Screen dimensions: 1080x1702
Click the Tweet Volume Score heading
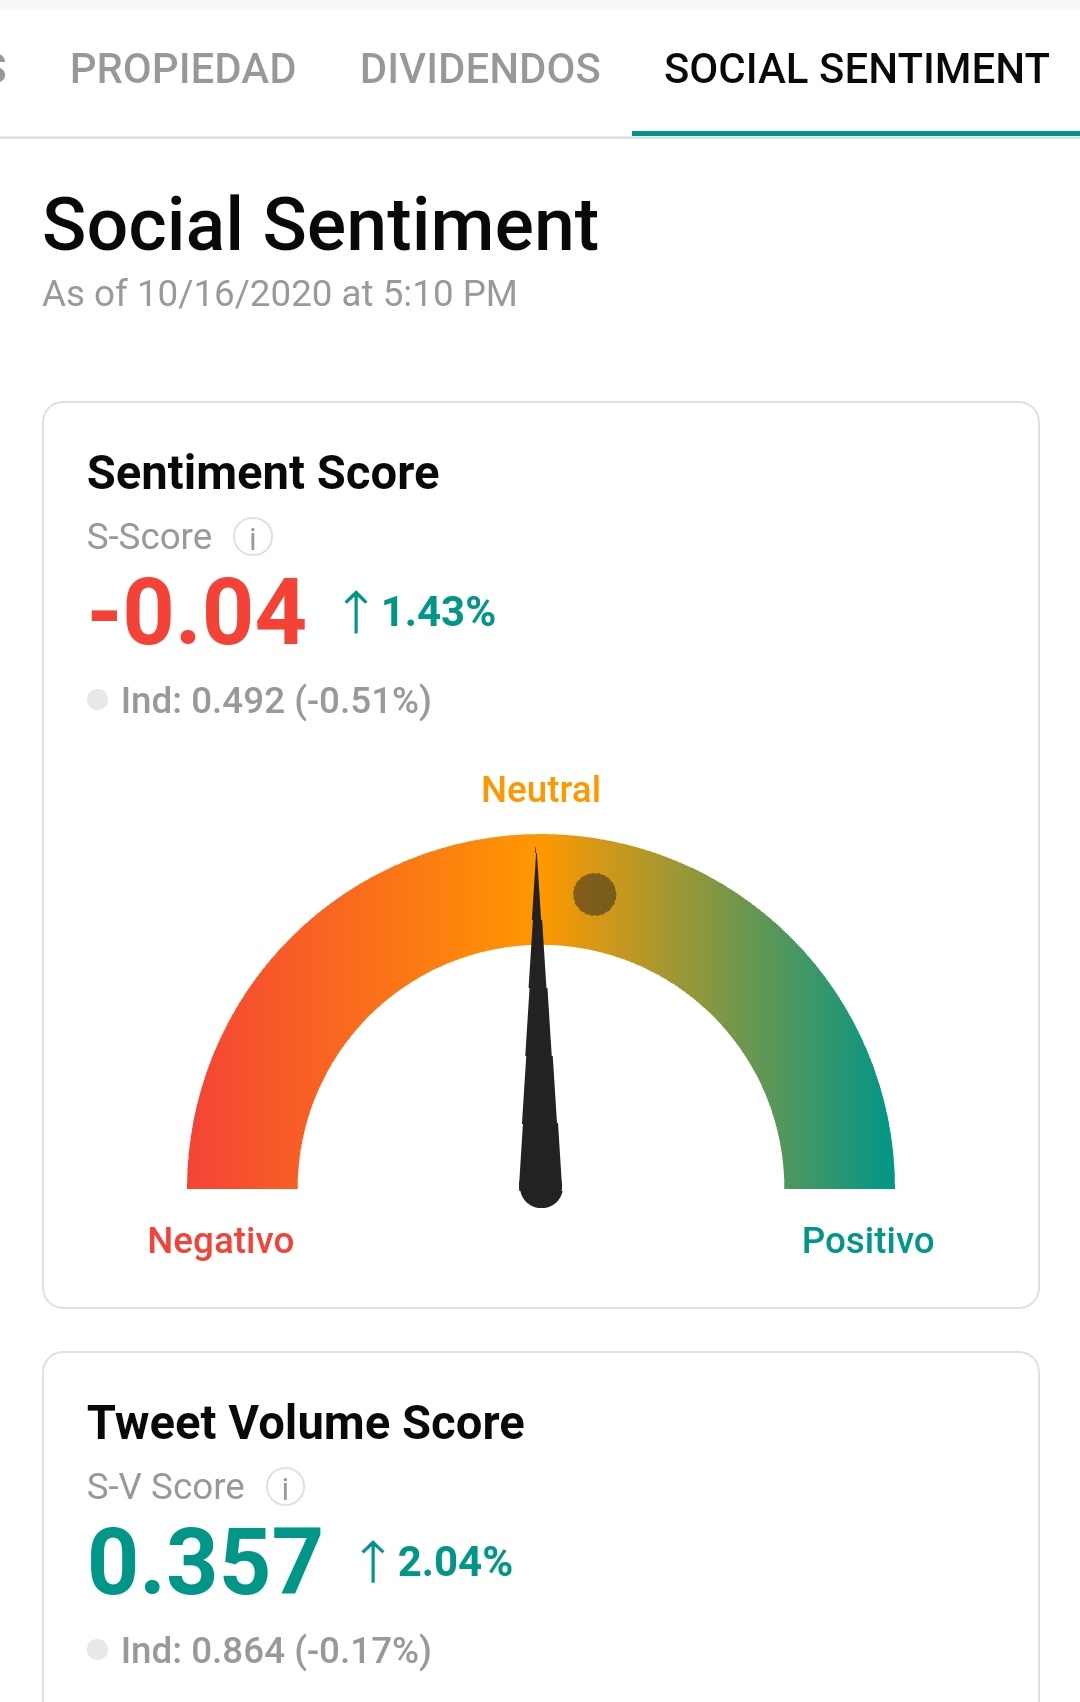pyautogui.click(x=306, y=1423)
